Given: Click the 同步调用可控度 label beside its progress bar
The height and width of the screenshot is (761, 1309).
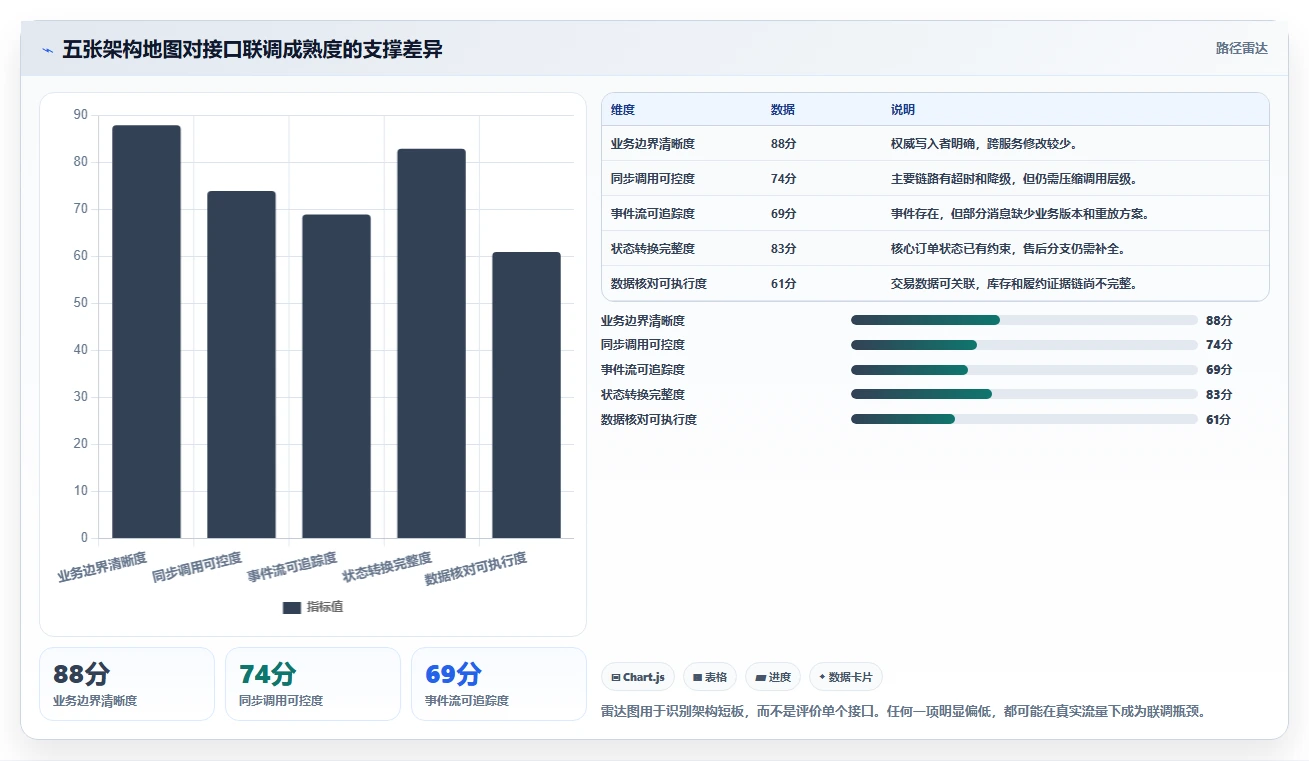Looking at the screenshot, I should click(643, 345).
